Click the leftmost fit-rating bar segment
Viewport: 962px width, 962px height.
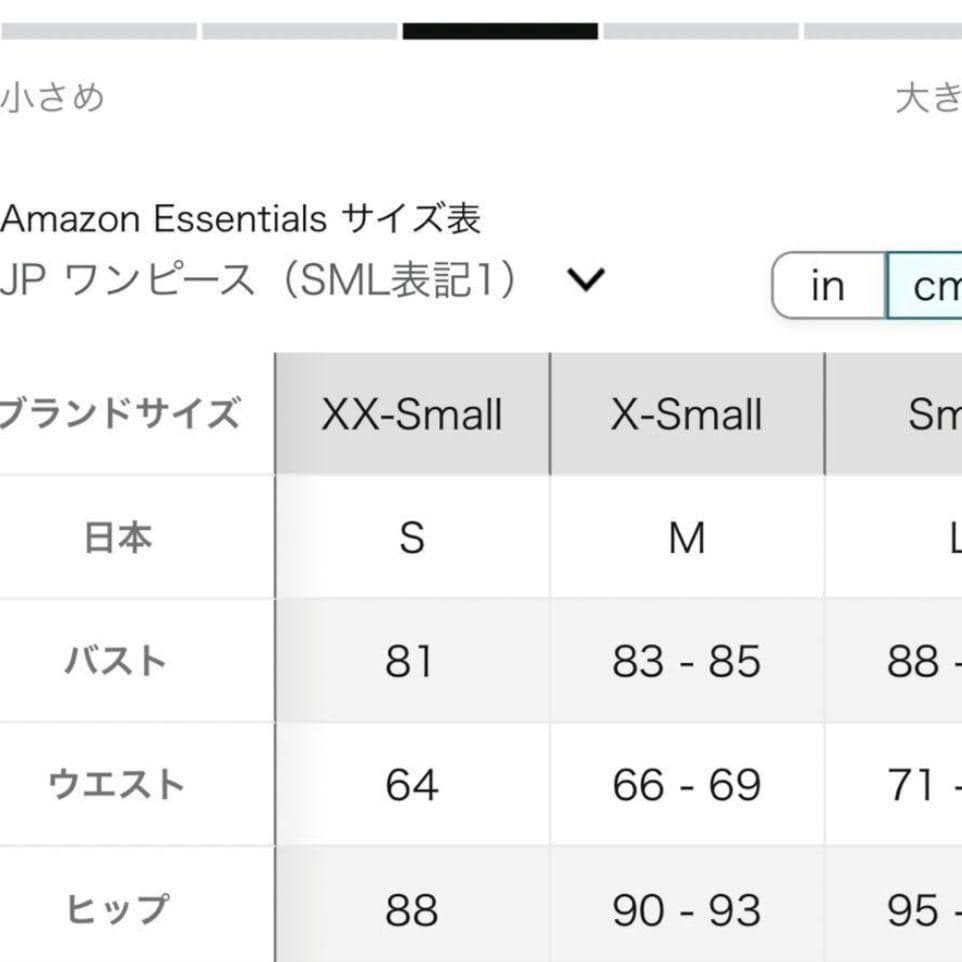[98, 31]
